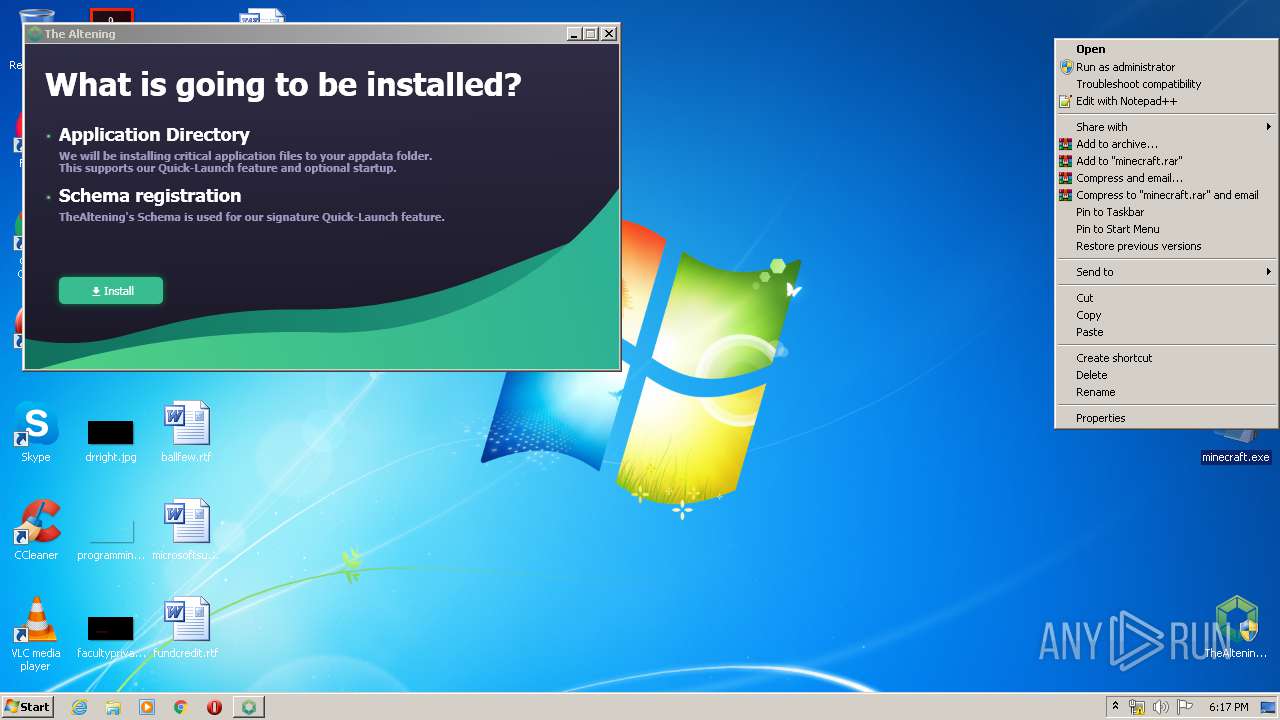This screenshot has height=720, width=1280.
Task: Click the Install button in The Altening
Action: [x=111, y=291]
